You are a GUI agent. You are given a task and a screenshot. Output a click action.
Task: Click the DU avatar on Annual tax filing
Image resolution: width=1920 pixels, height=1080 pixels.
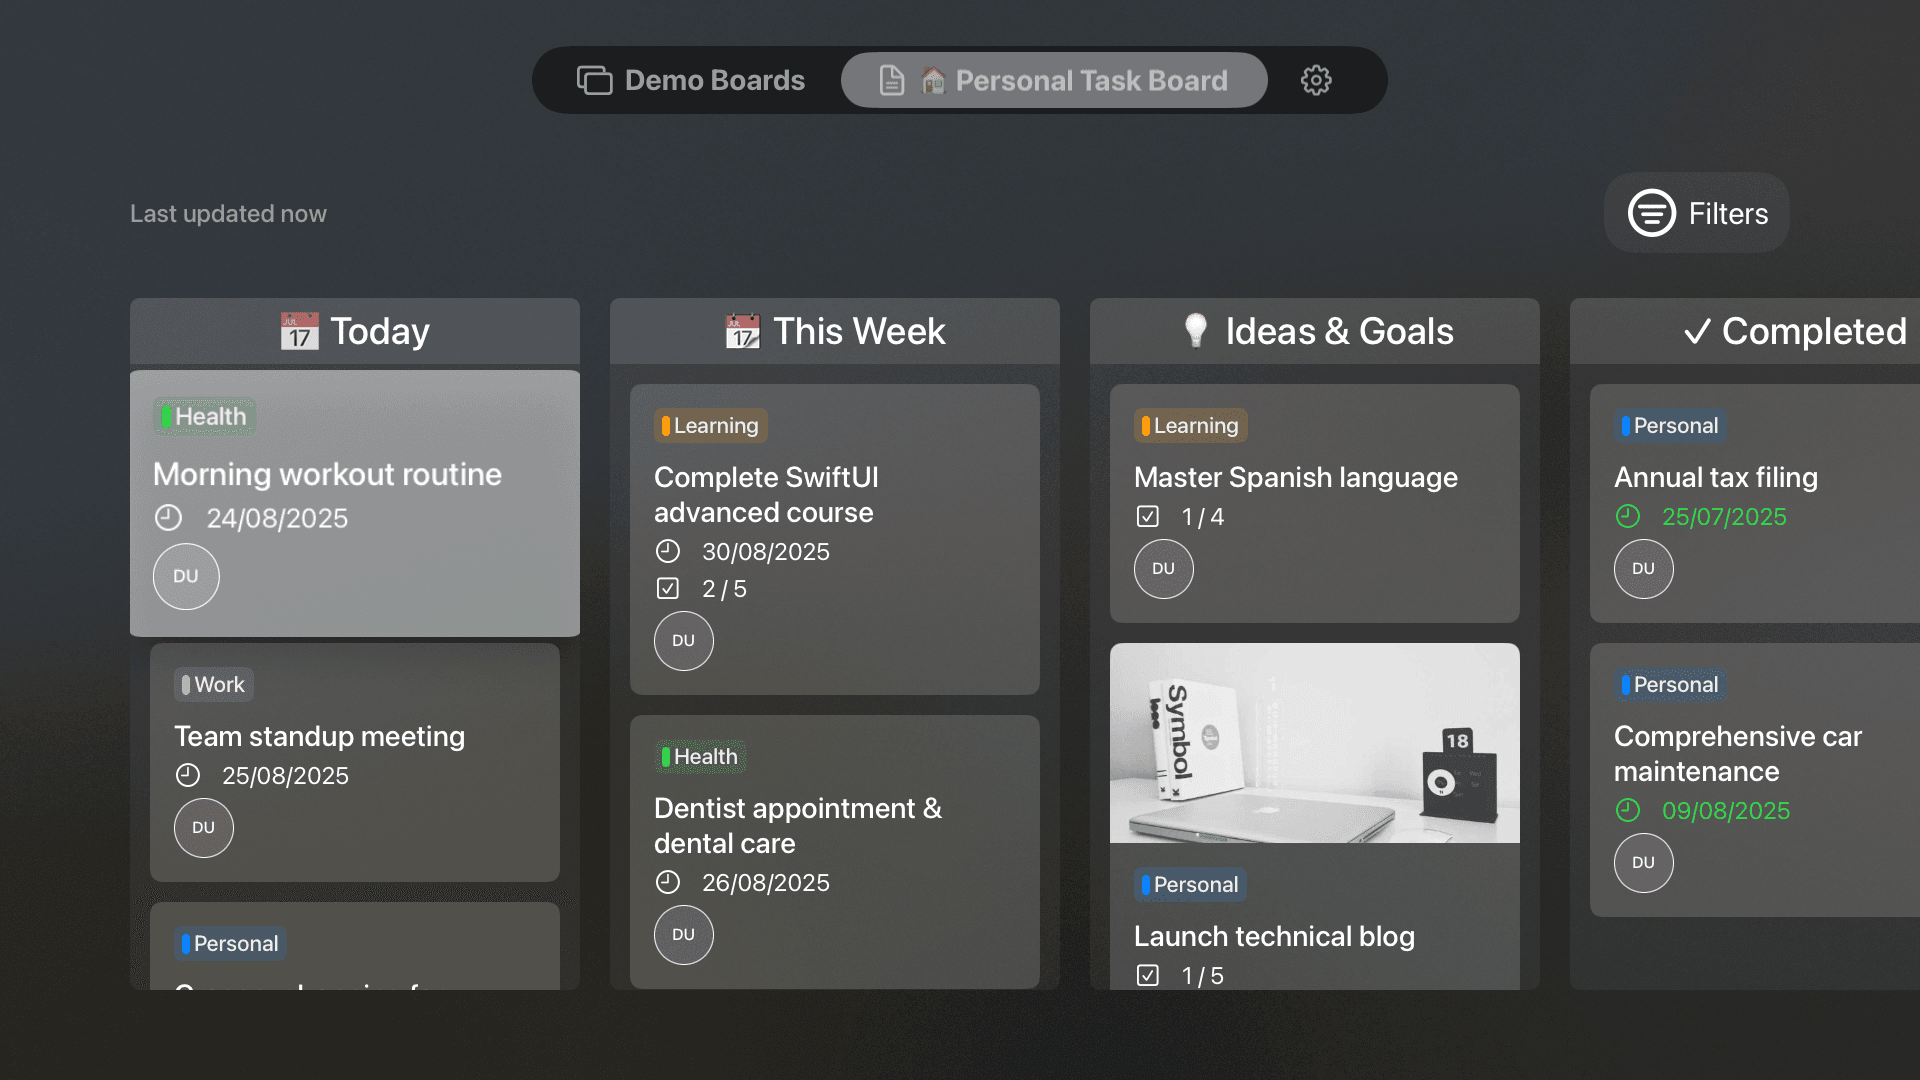tap(1643, 568)
